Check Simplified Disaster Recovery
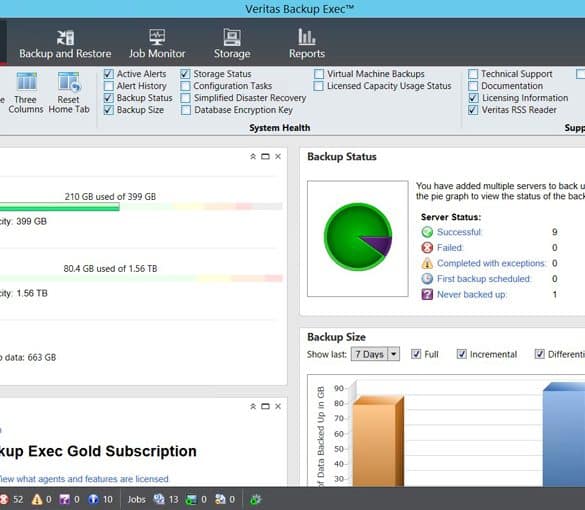Screen dimensions: 585x510 (185, 98)
